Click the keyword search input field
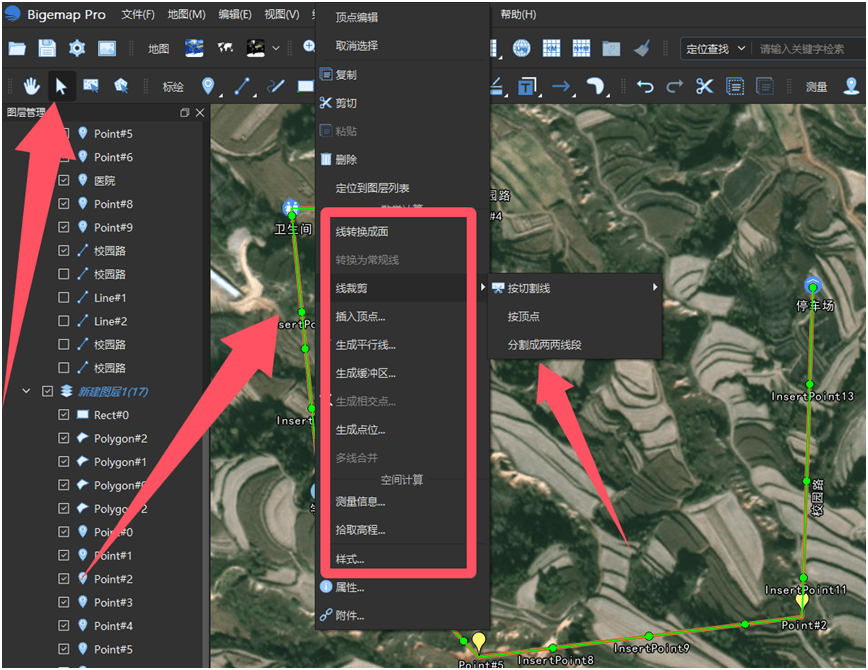Screen dimensions: 868x670 (x=809, y=49)
